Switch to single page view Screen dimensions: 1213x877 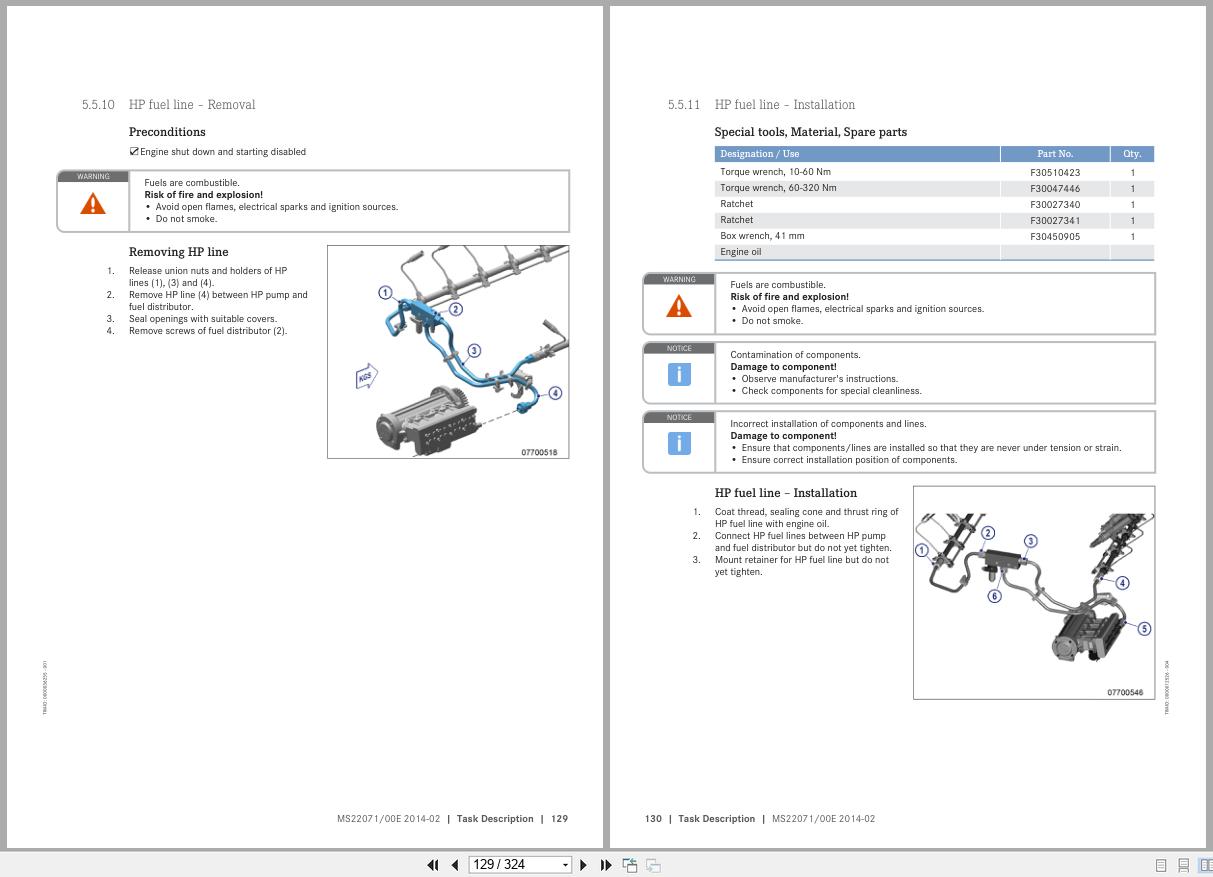[1161, 865]
